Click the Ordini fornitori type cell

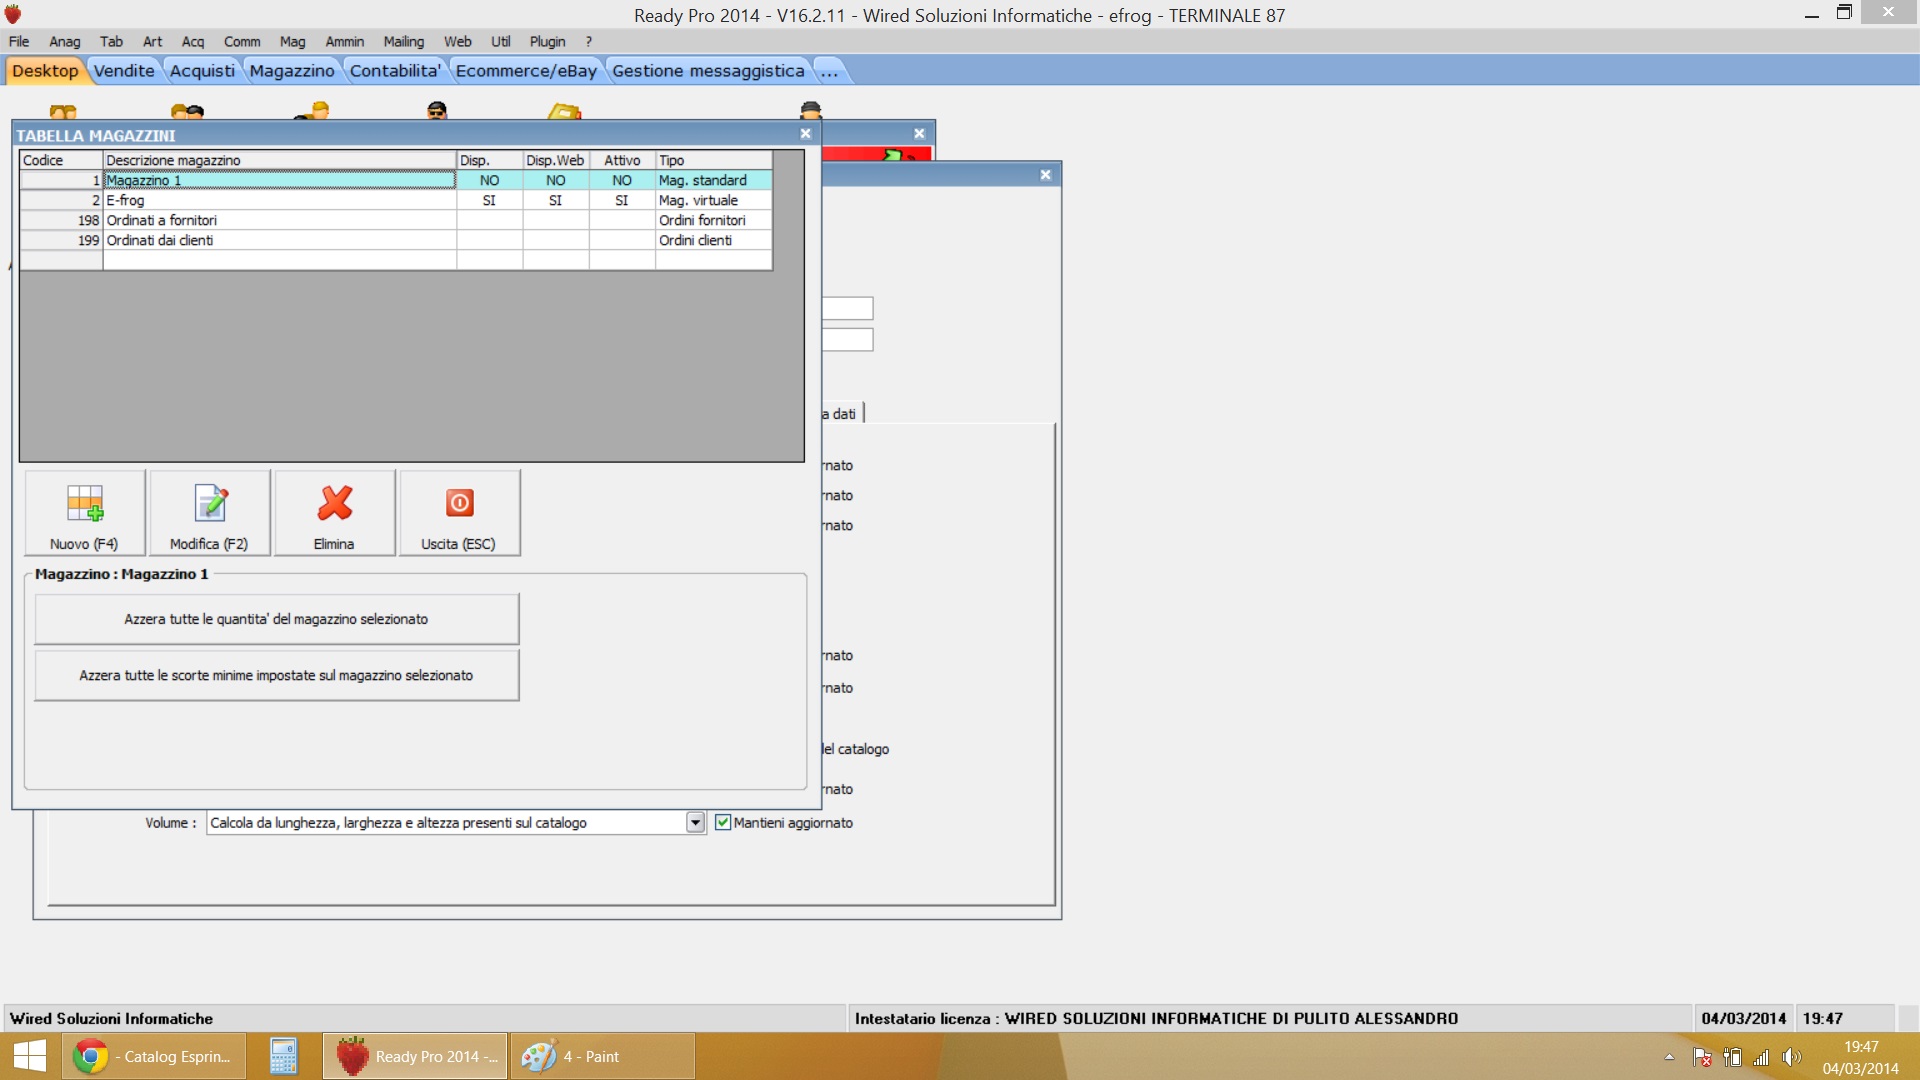714,220
